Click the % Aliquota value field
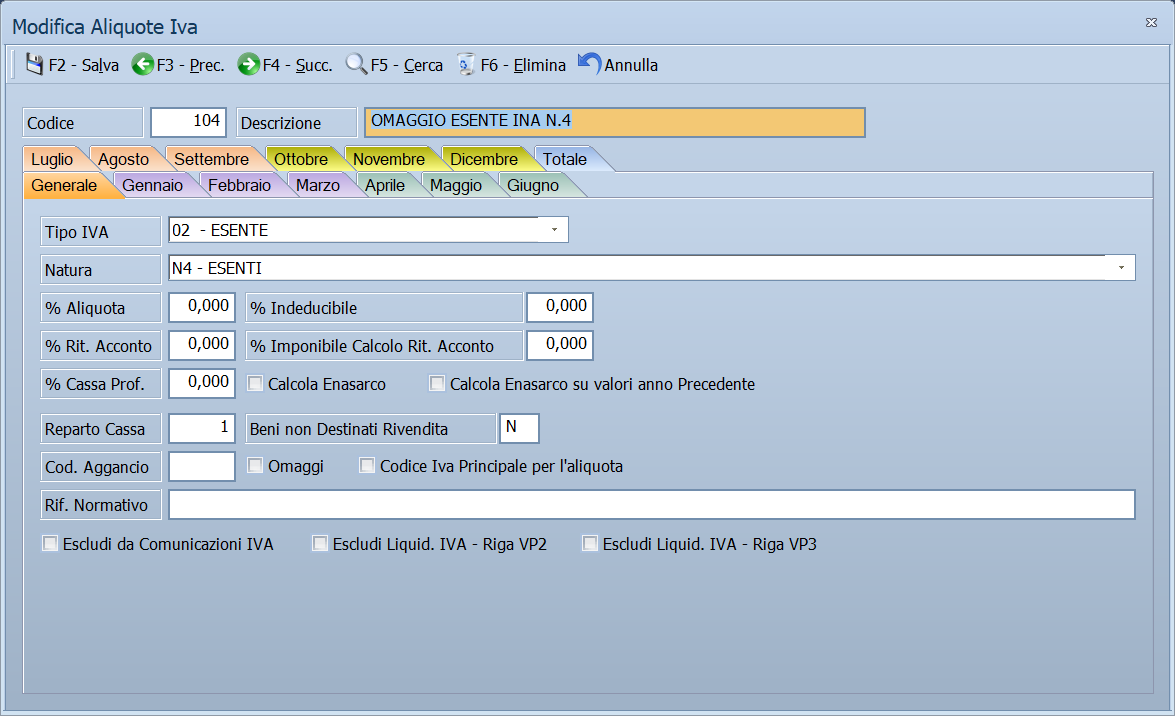The height and width of the screenshot is (716, 1175). (x=202, y=307)
